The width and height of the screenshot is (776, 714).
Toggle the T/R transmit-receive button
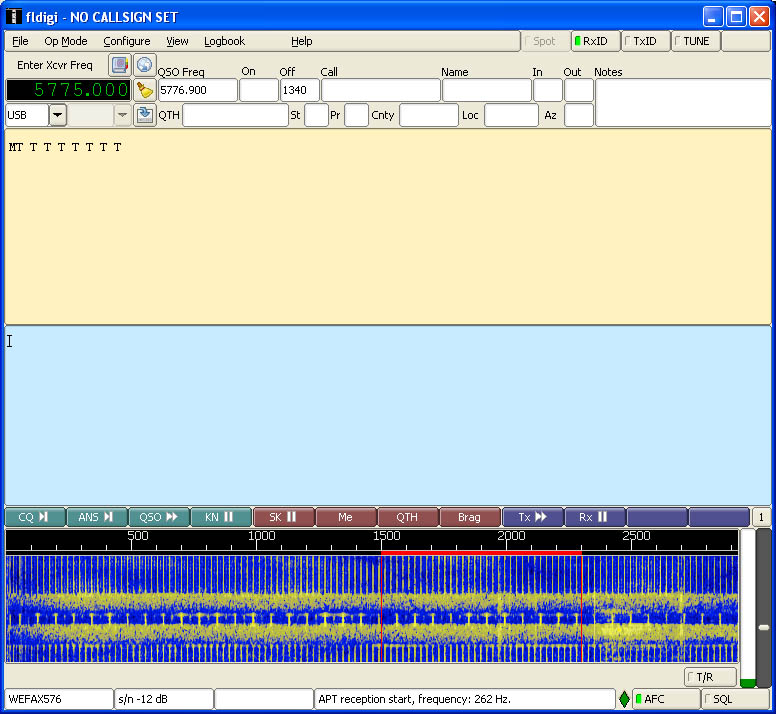(x=710, y=677)
